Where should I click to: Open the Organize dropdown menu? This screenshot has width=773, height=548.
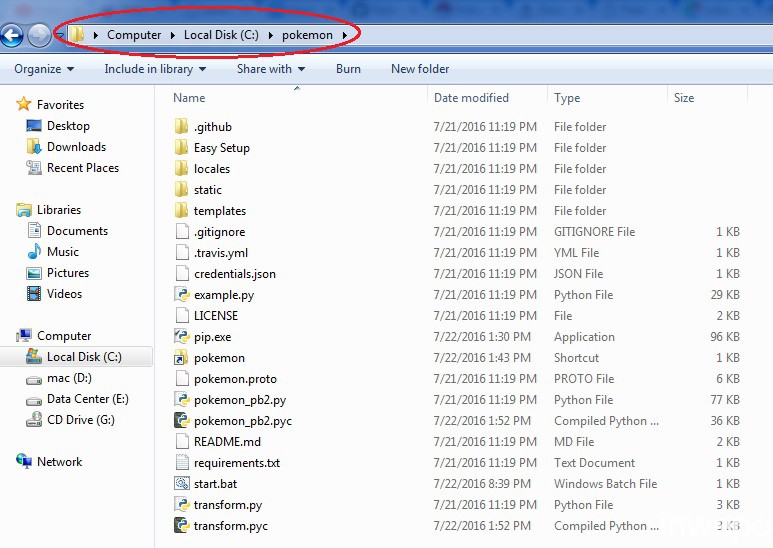tap(44, 69)
